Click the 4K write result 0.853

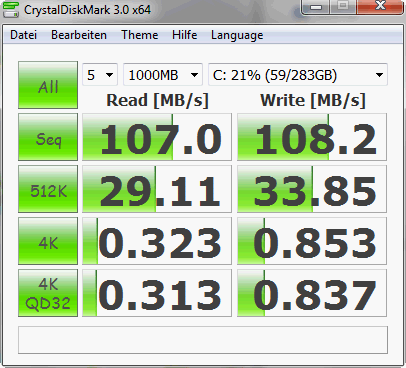tap(312, 241)
